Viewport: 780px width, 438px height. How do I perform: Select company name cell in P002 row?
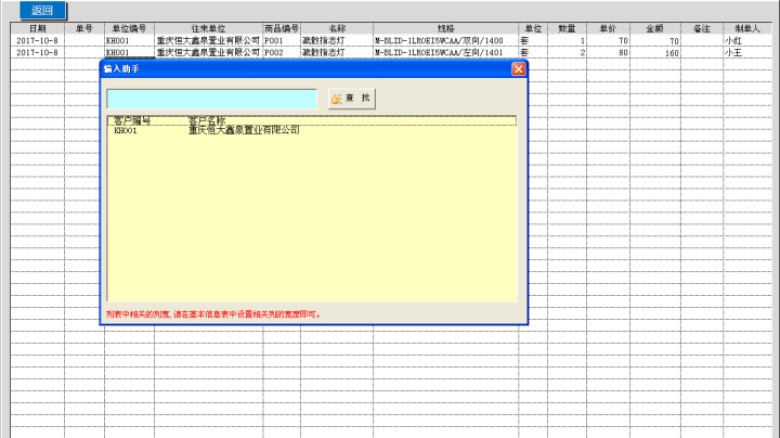point(208,53)
